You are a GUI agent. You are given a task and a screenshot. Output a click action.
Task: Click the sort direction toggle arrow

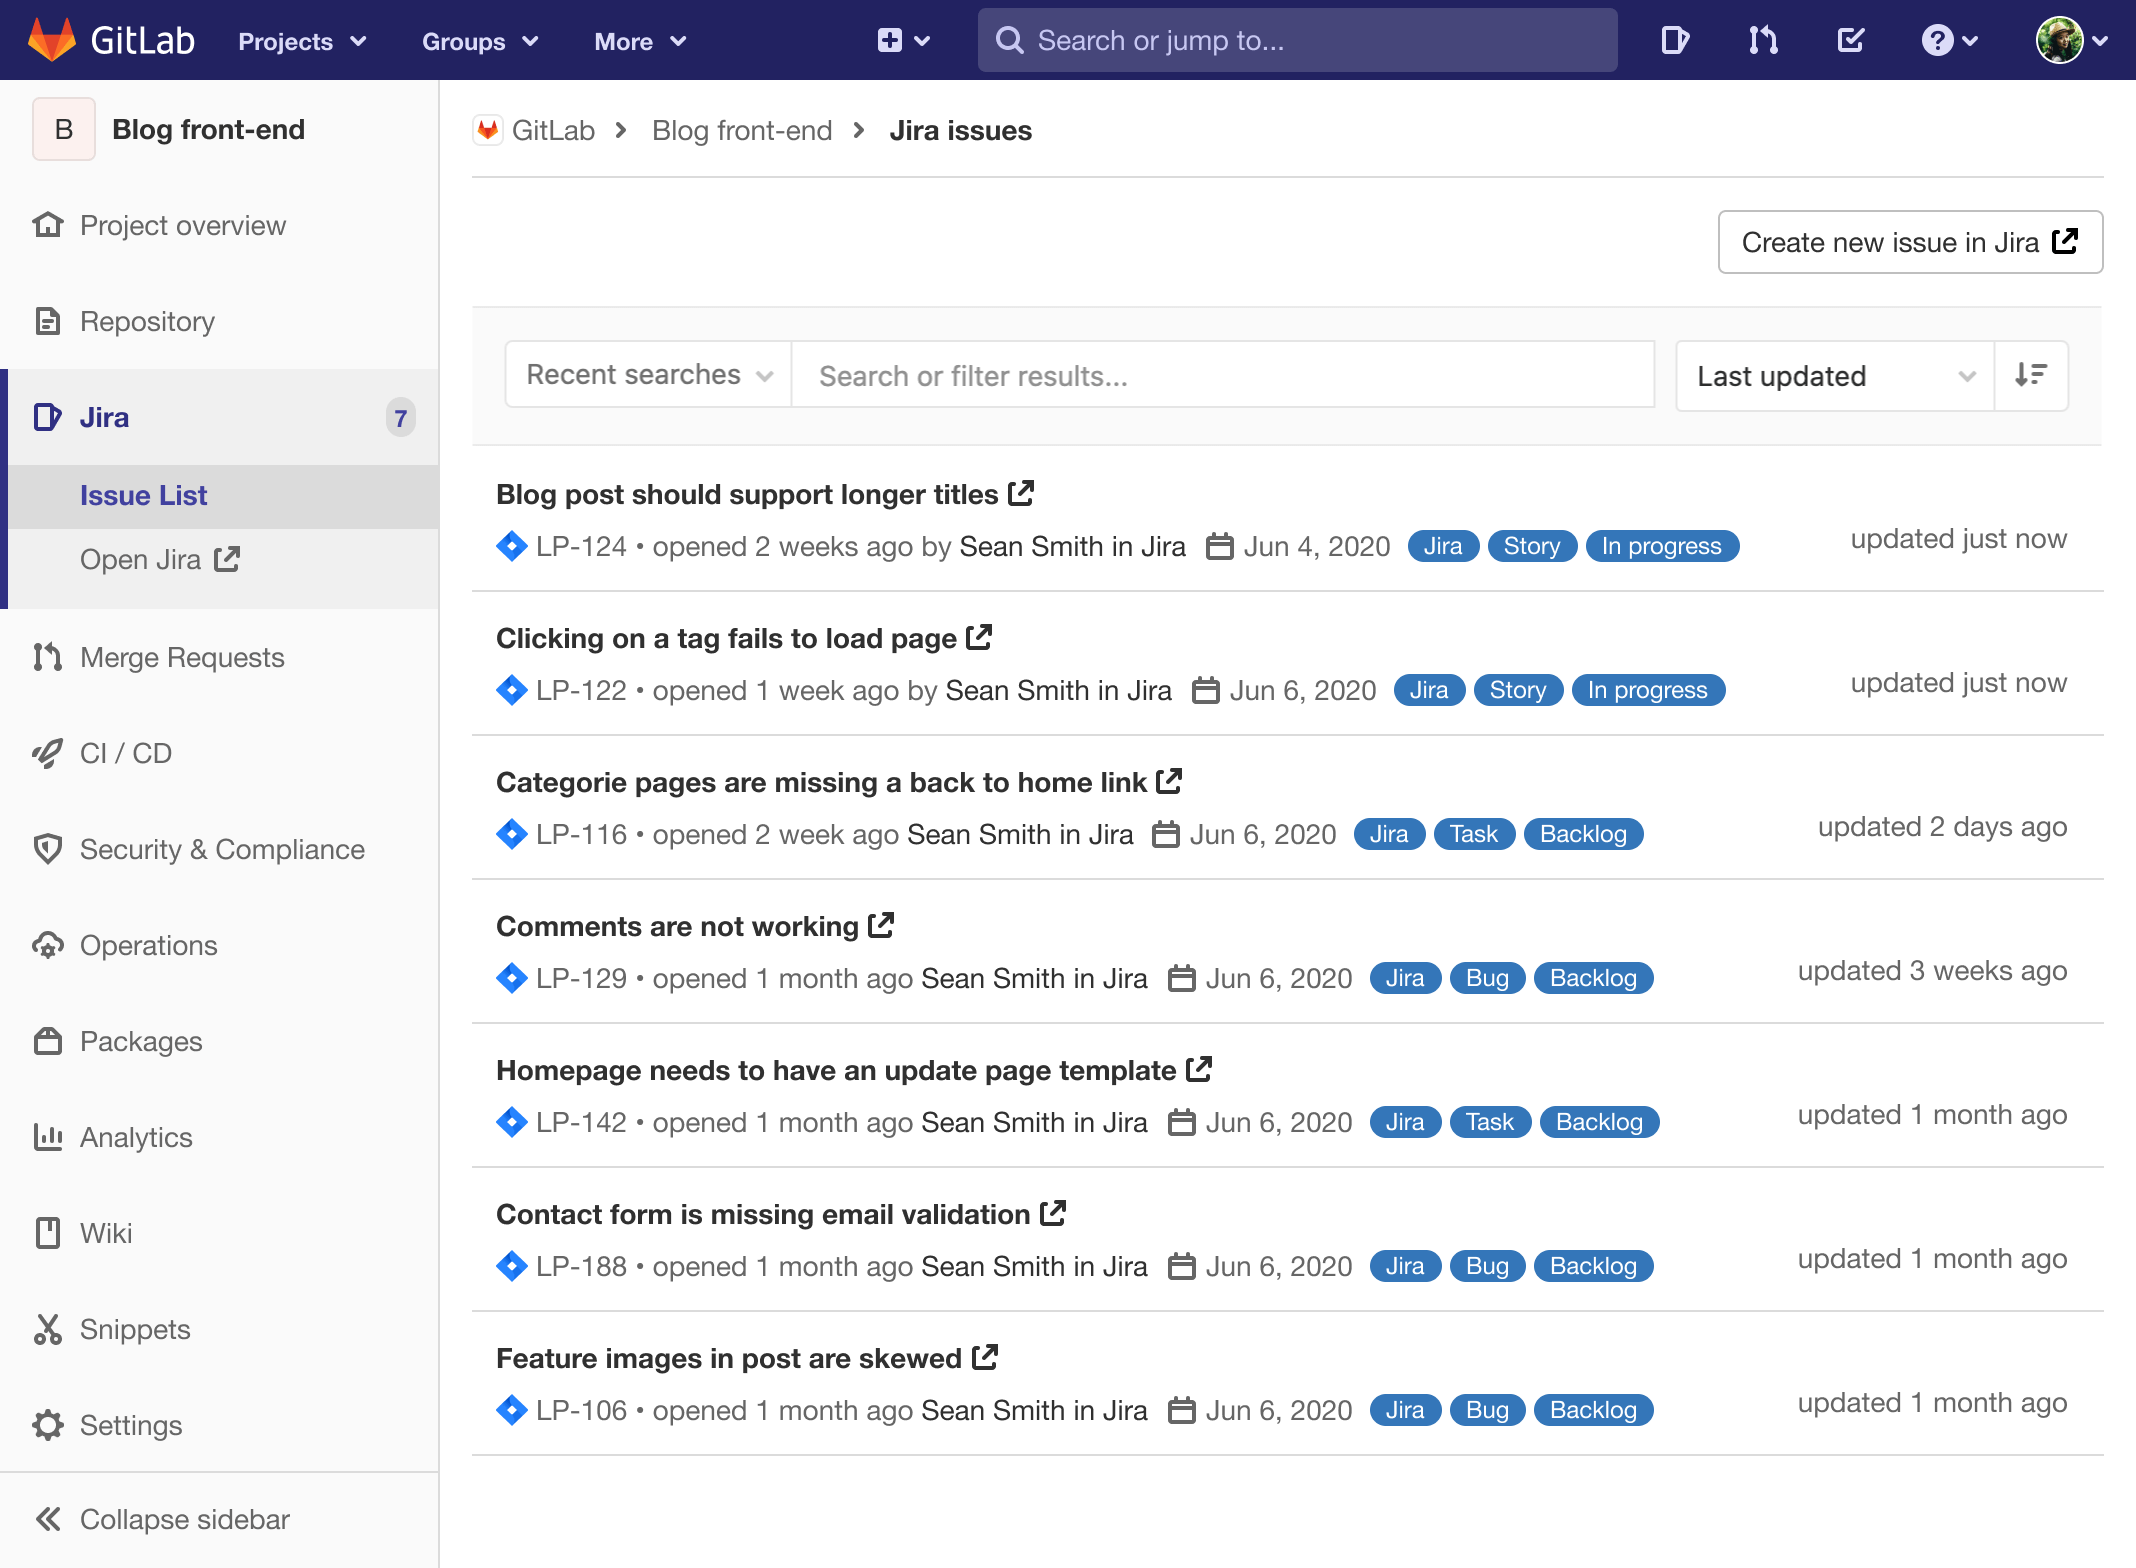pyautogui.click(x=2032, y=373)
